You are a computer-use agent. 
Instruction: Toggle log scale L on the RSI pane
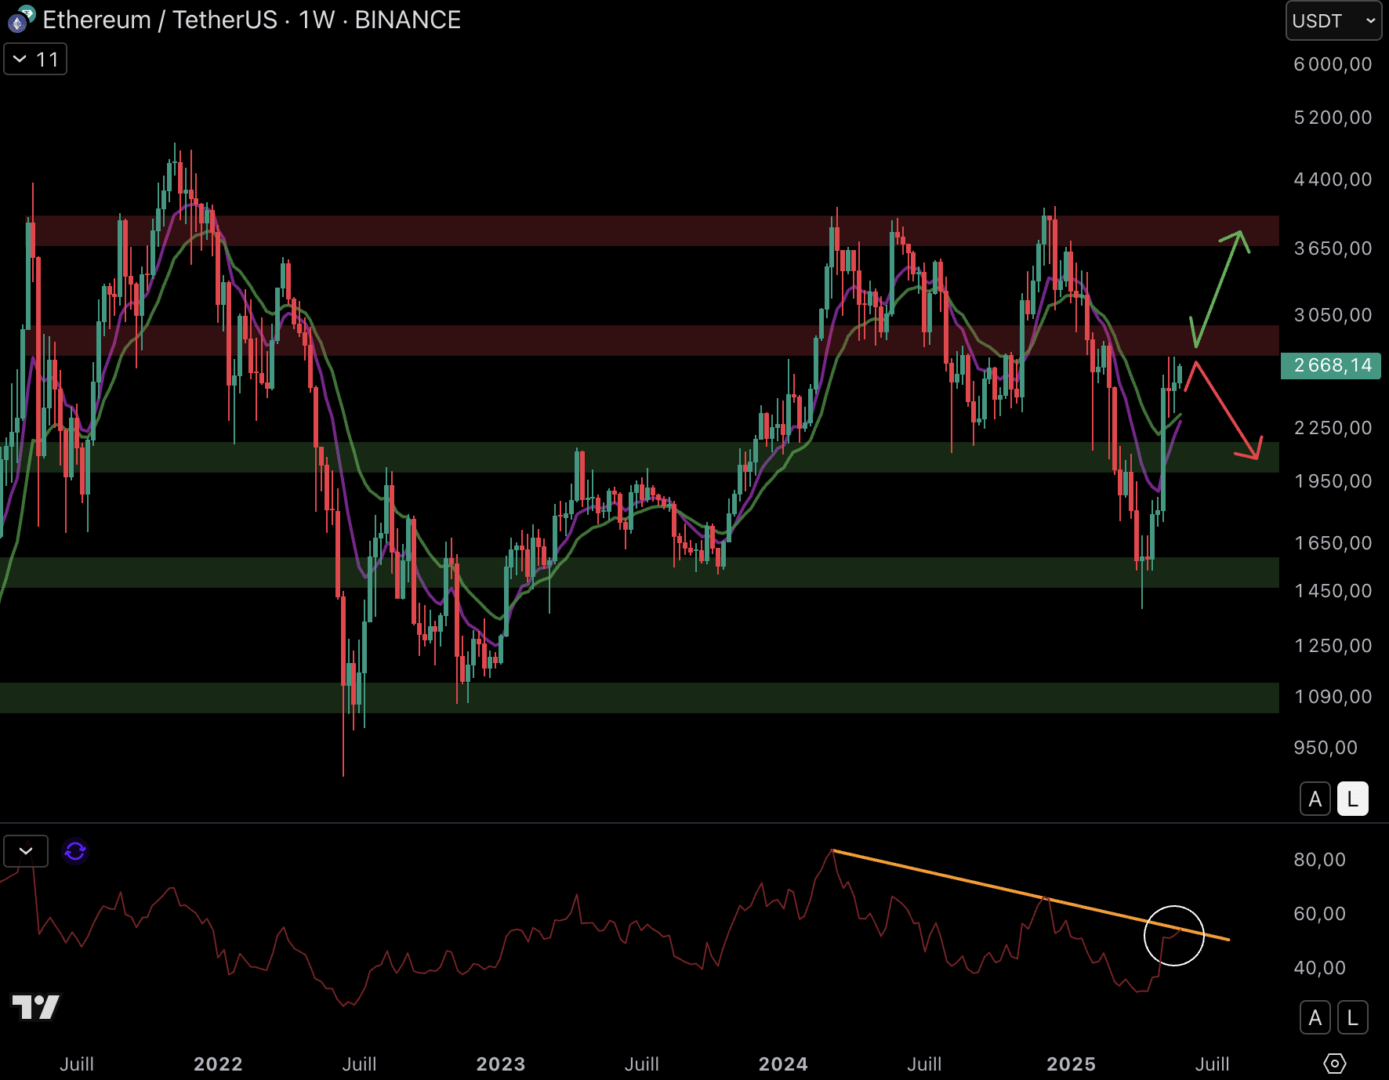1353,1018
